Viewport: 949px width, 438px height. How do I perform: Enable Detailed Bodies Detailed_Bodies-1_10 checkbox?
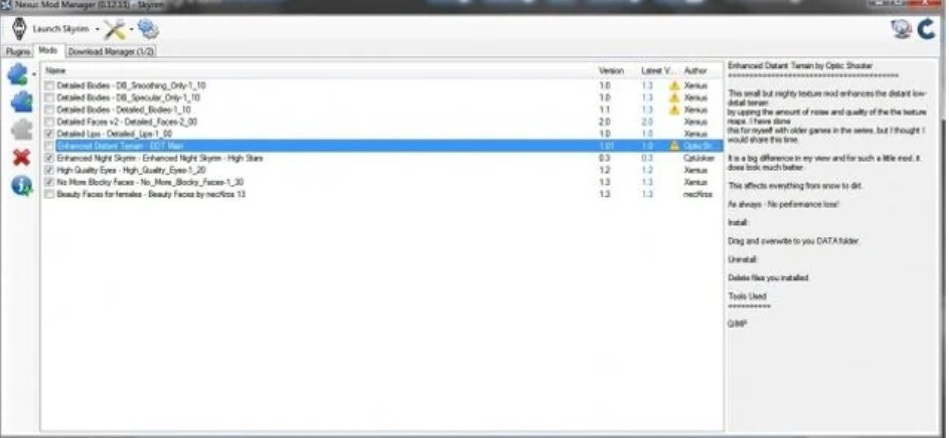tap(49, 110)
